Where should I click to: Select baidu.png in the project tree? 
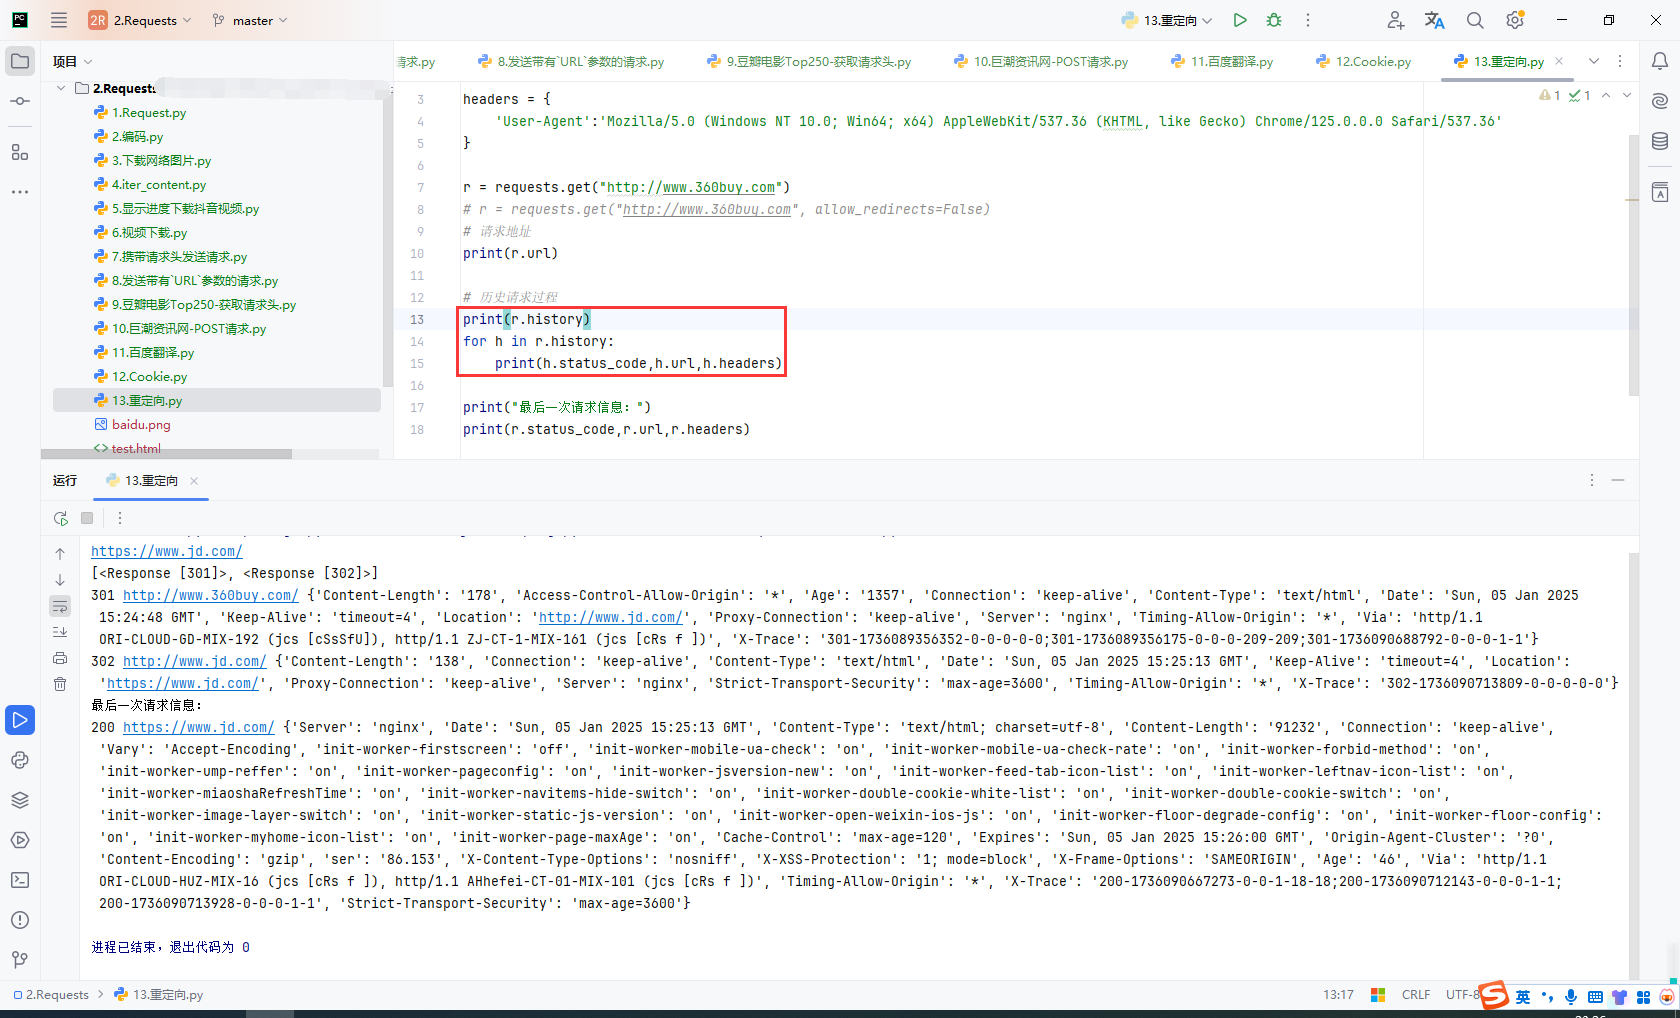point(141,425)
